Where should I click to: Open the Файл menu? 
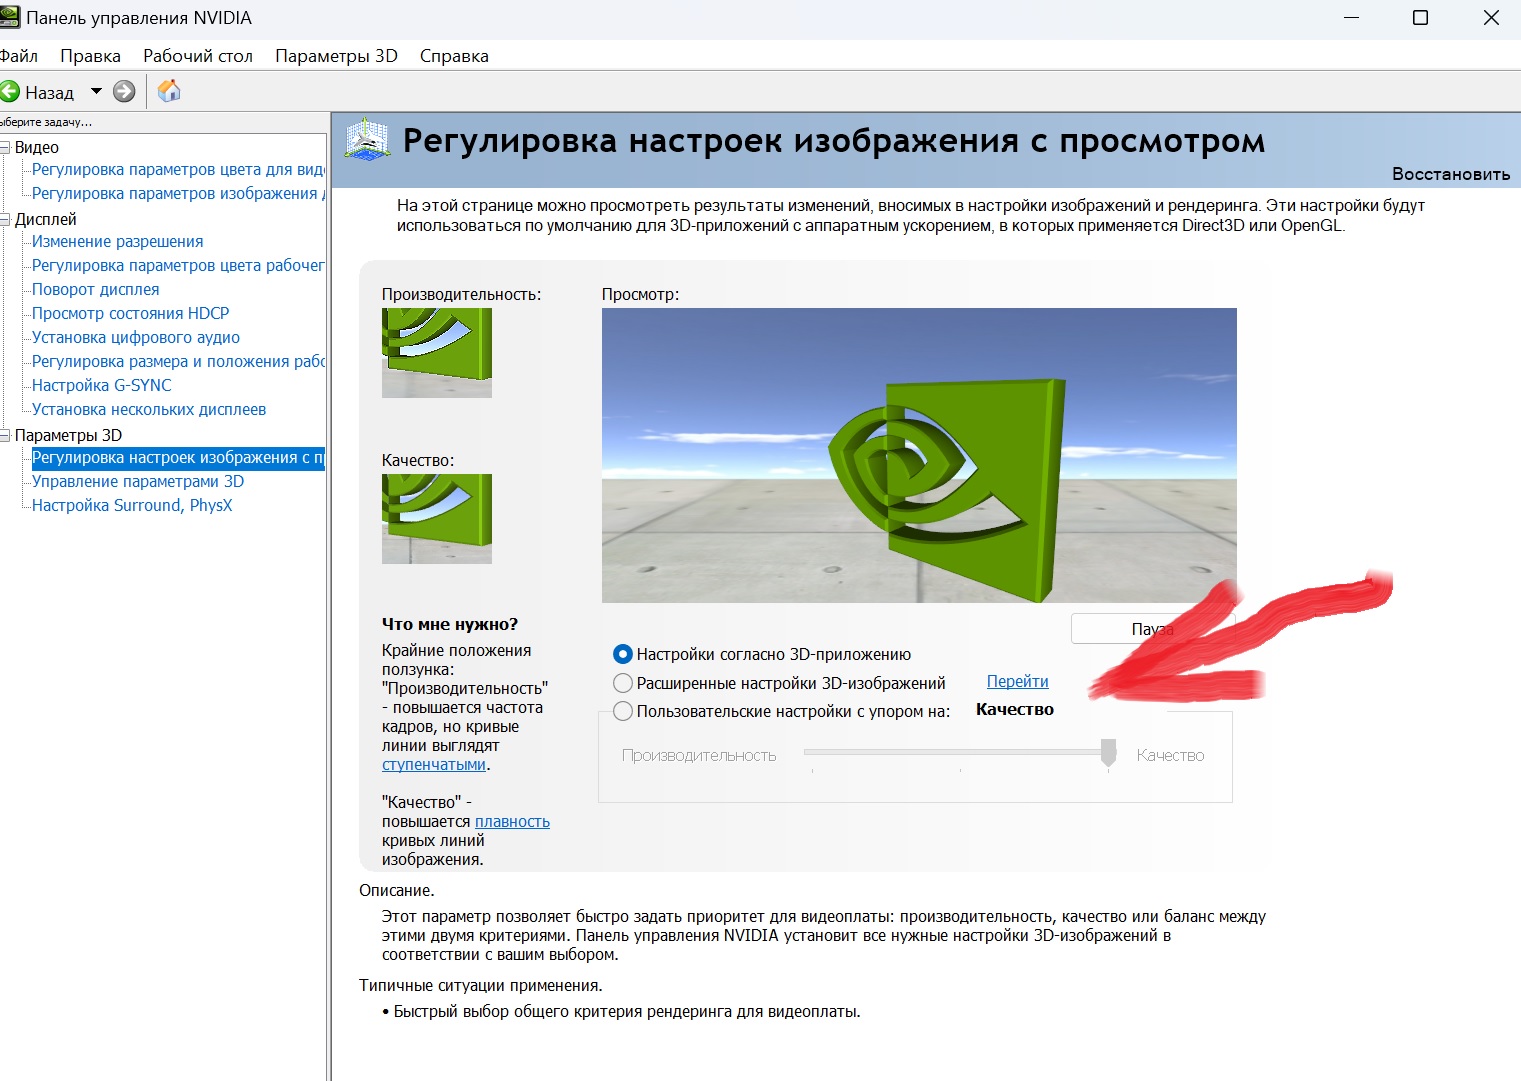coord(19,56)
